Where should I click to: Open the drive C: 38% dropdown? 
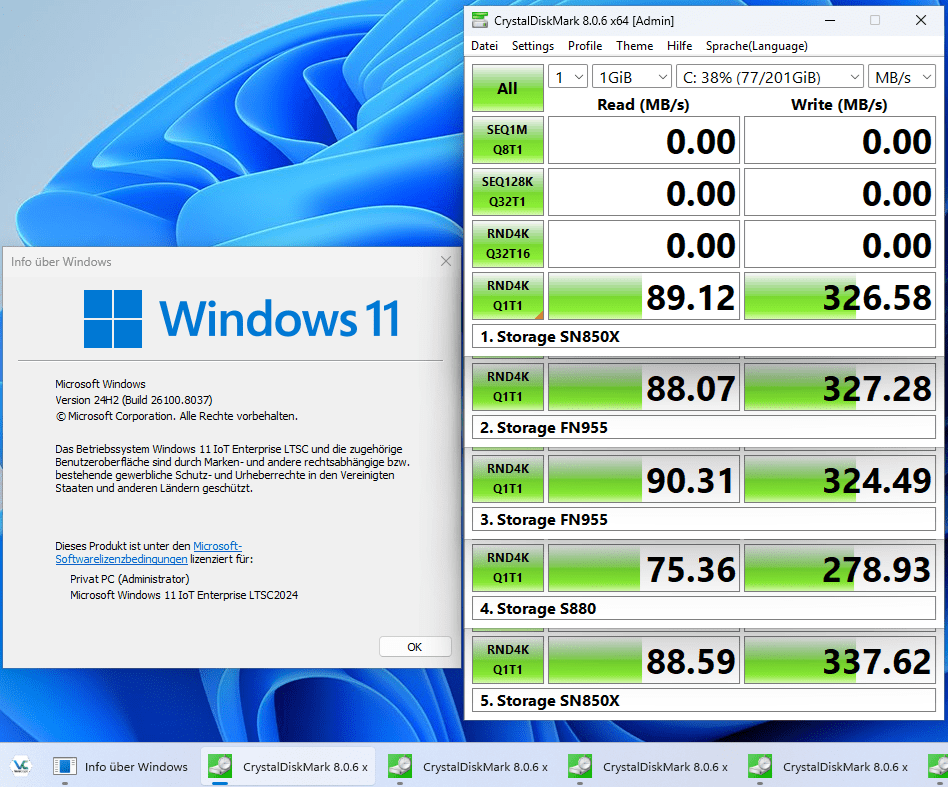click(770, 77)
